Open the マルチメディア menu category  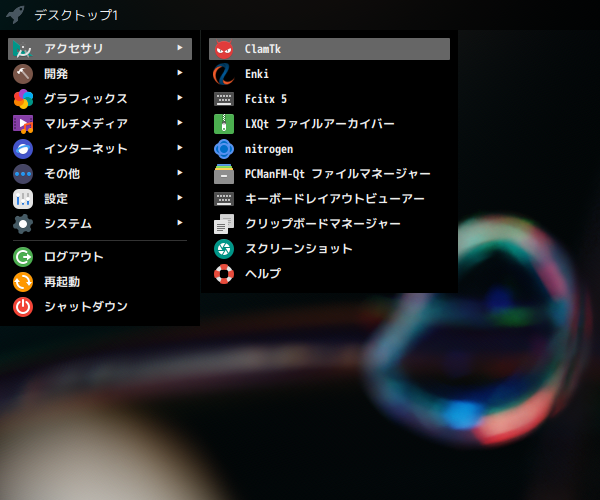tap(100, 124)
